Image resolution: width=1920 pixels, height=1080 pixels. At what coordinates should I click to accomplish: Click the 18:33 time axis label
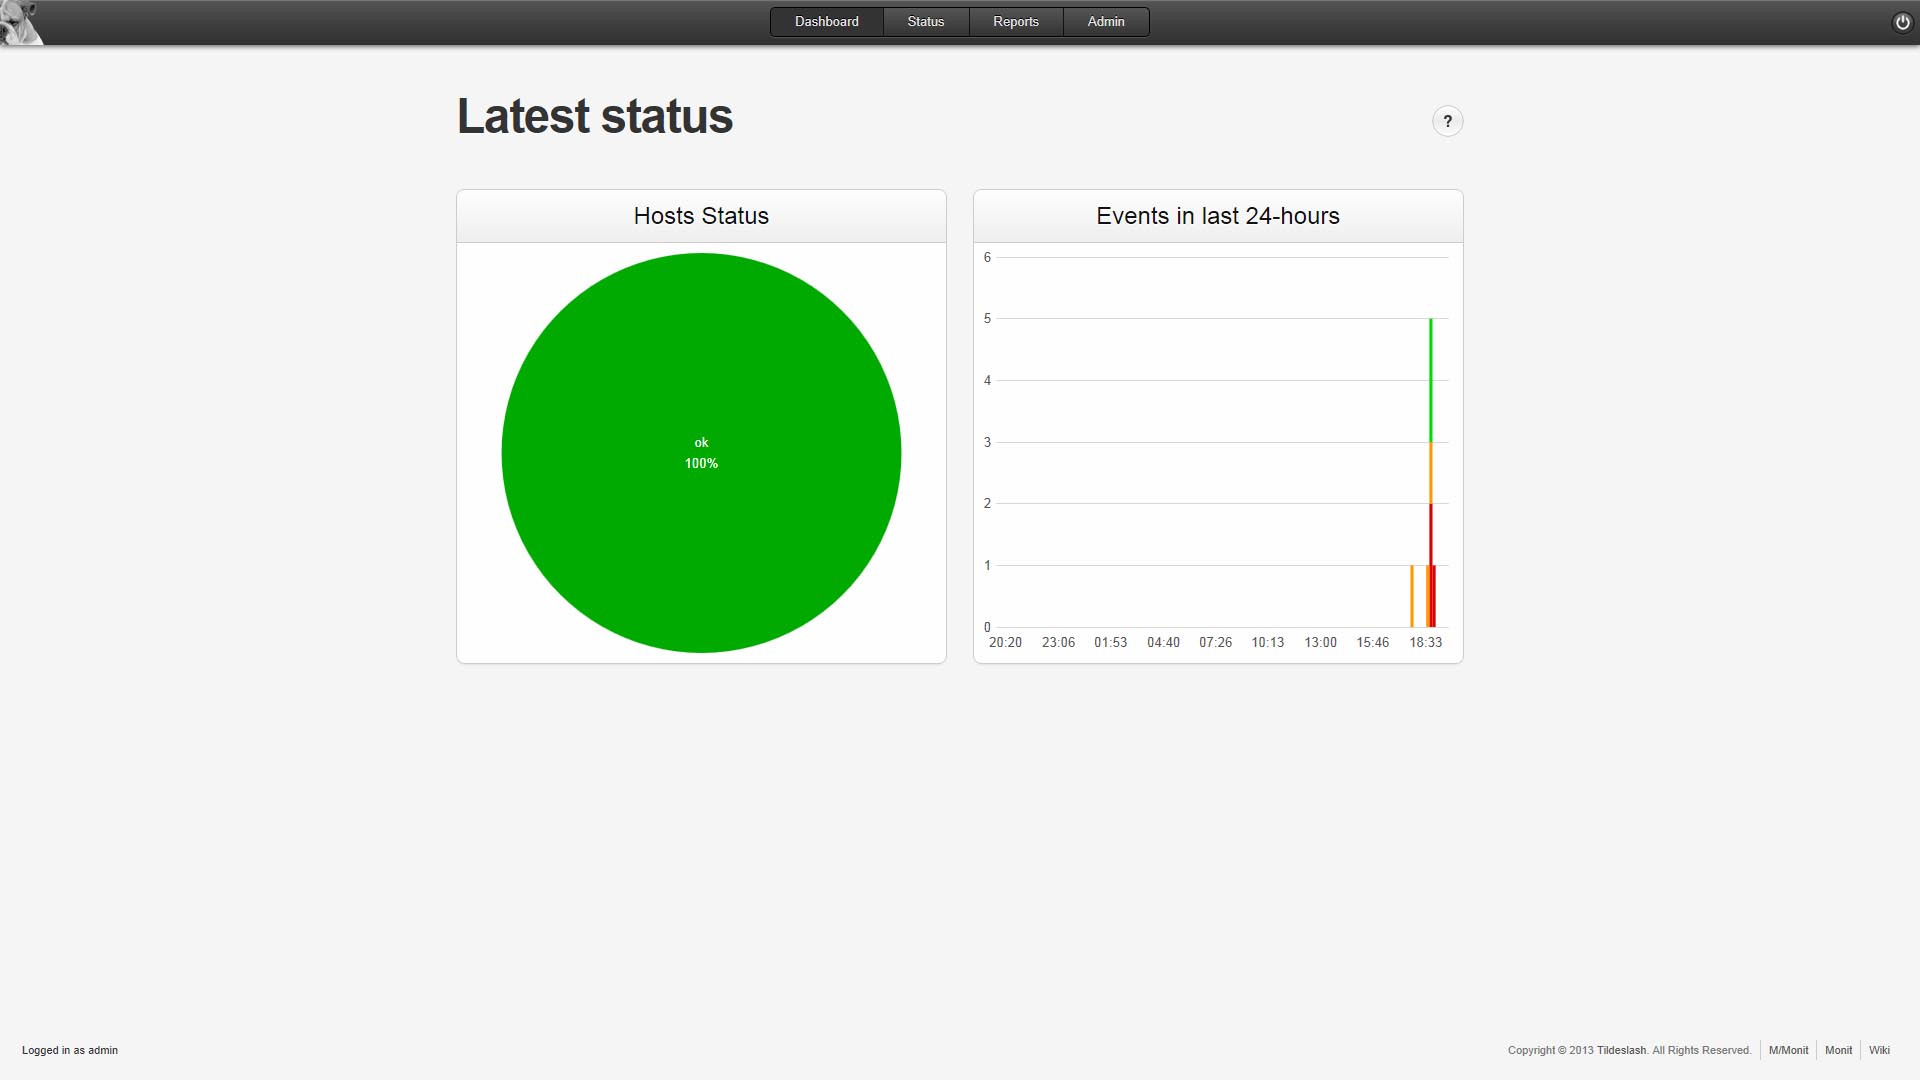[1425, 642]
